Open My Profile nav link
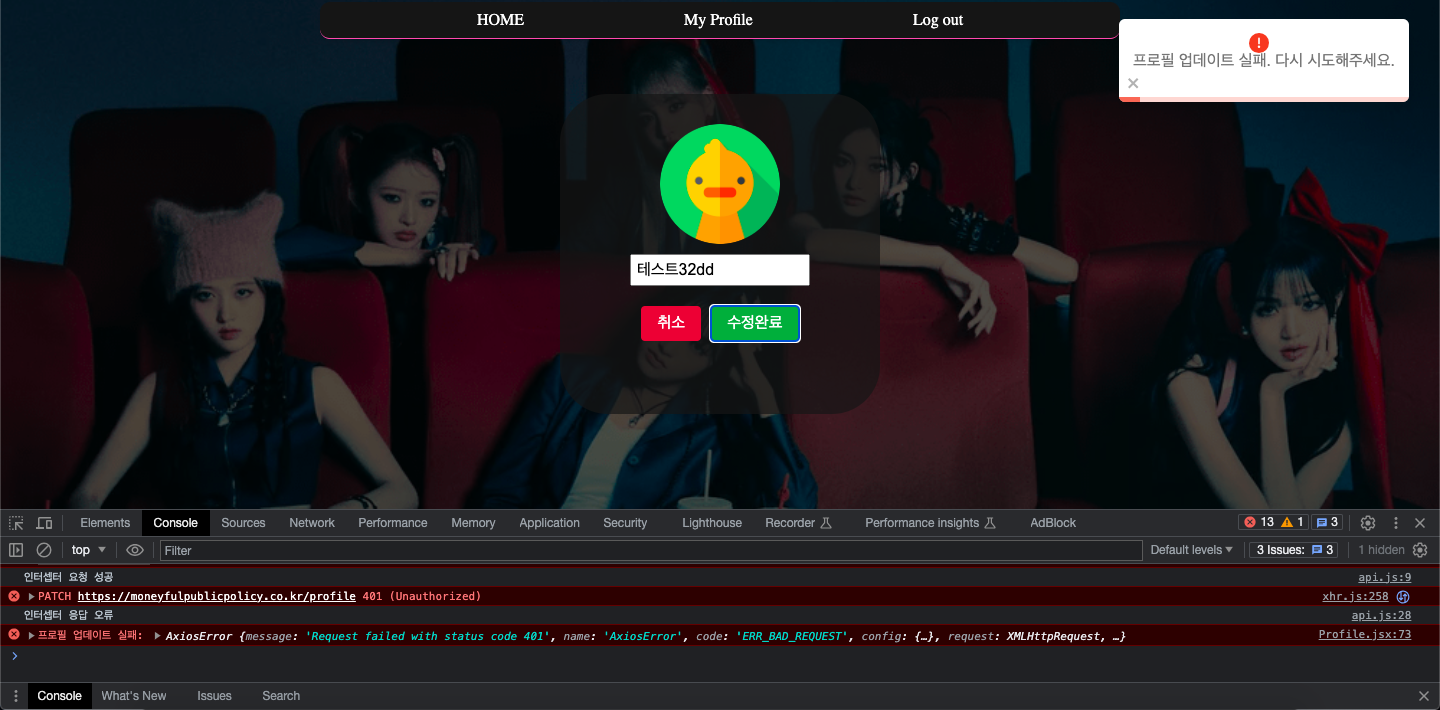 coord(718,20)
